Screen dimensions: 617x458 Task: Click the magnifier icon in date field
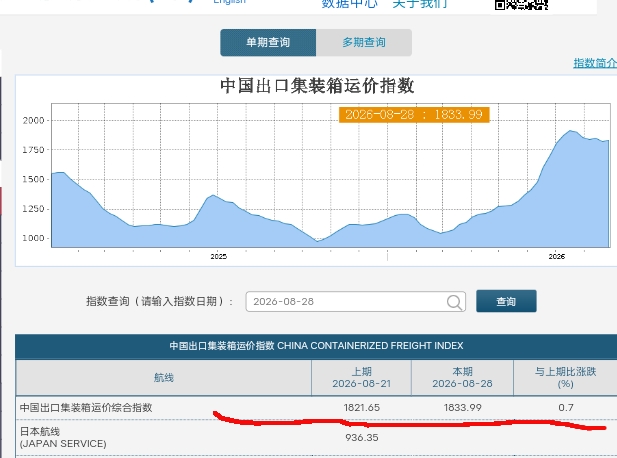pos(454,302)
